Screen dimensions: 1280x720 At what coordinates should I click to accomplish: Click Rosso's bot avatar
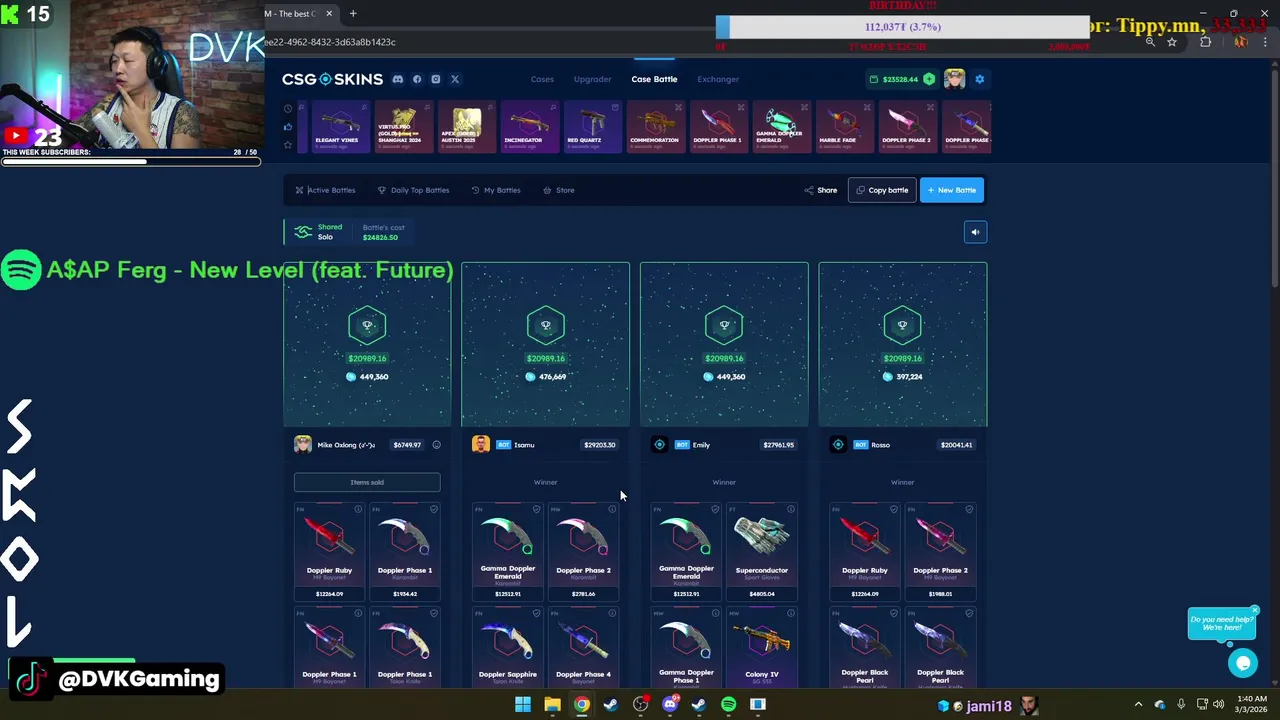[838, 444]
